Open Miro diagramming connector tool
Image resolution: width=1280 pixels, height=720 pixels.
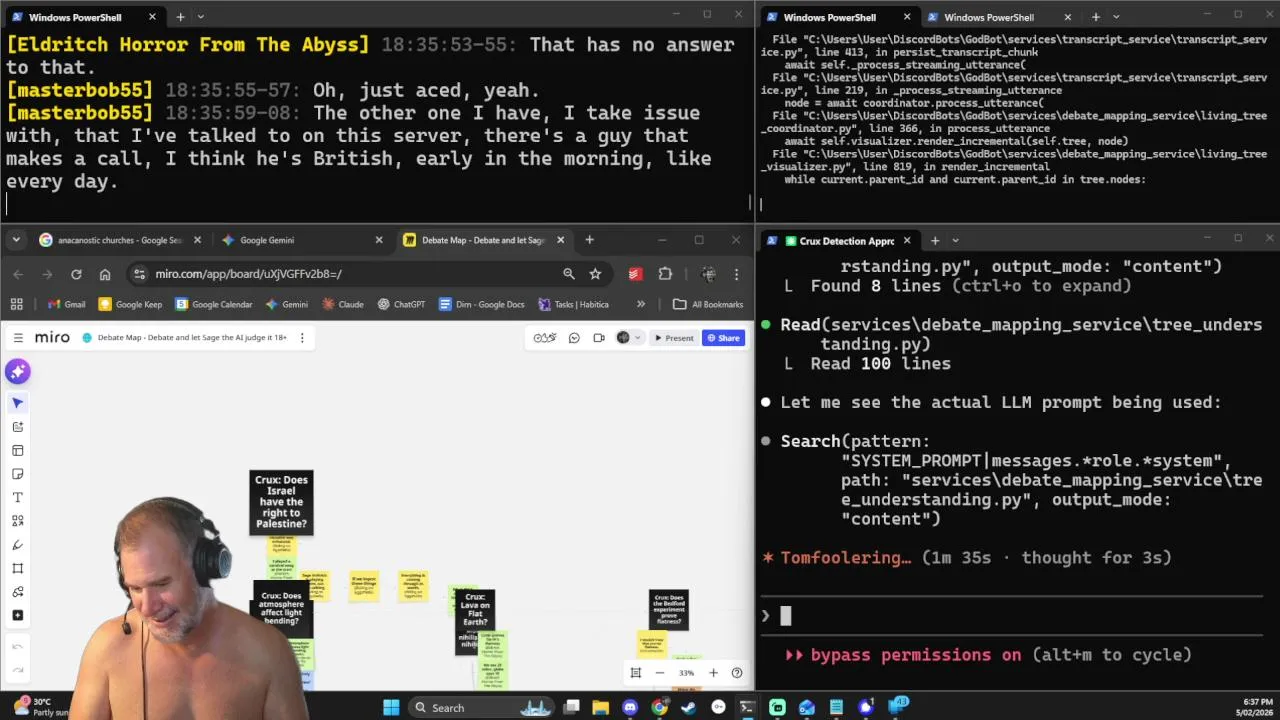17,592
